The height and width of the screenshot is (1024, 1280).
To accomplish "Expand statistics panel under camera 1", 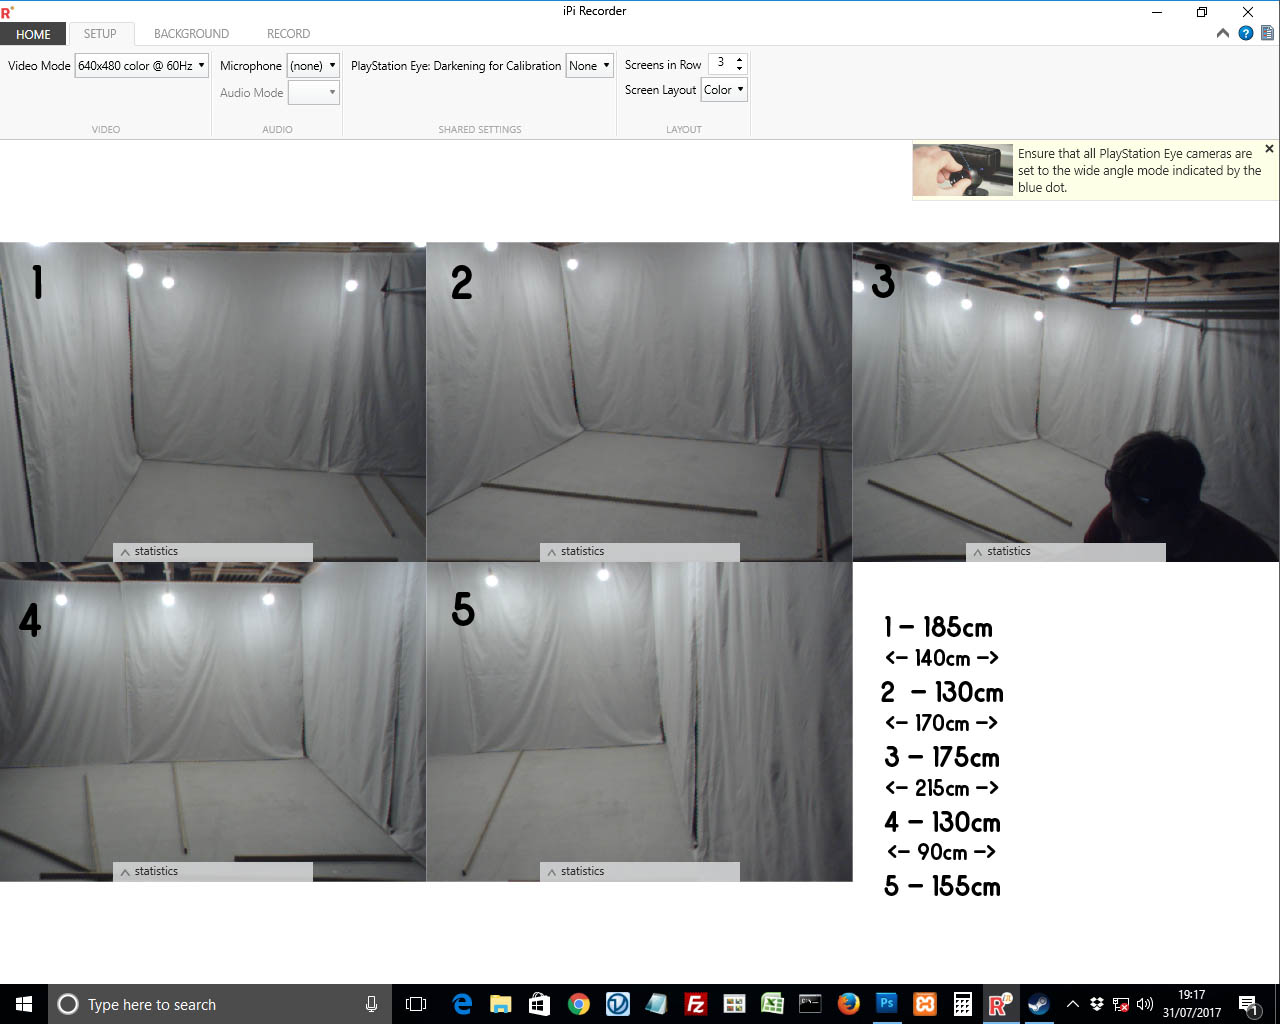I will 213,552.
